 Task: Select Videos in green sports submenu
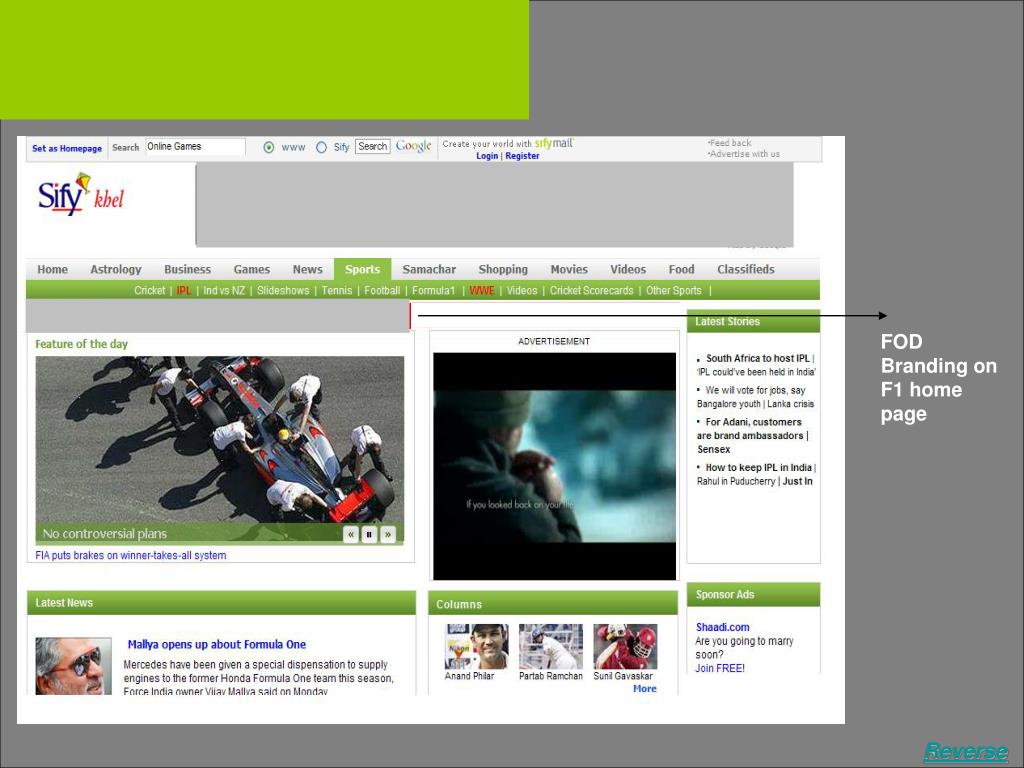522,291
